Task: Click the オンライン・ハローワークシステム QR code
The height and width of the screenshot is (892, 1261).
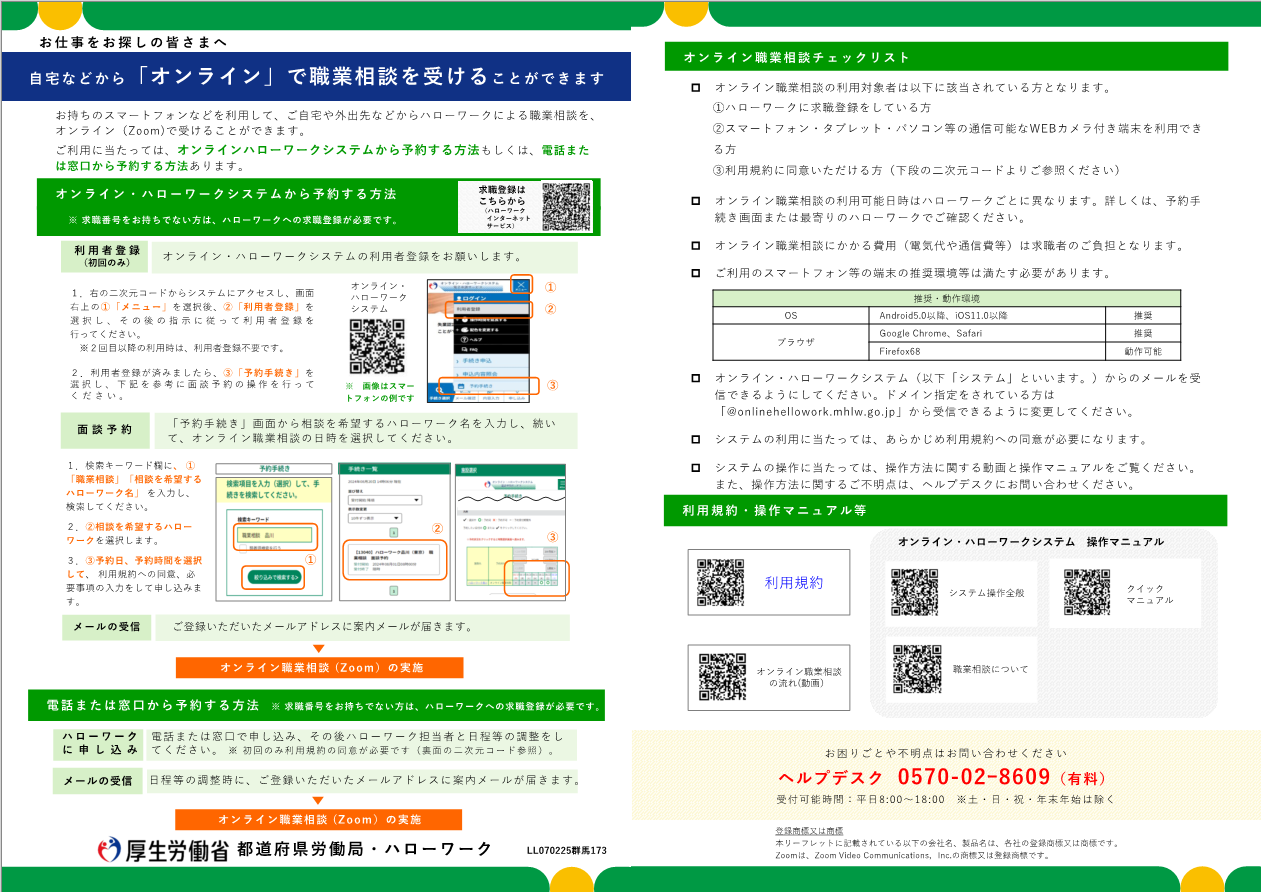Action: coord(376,347)
